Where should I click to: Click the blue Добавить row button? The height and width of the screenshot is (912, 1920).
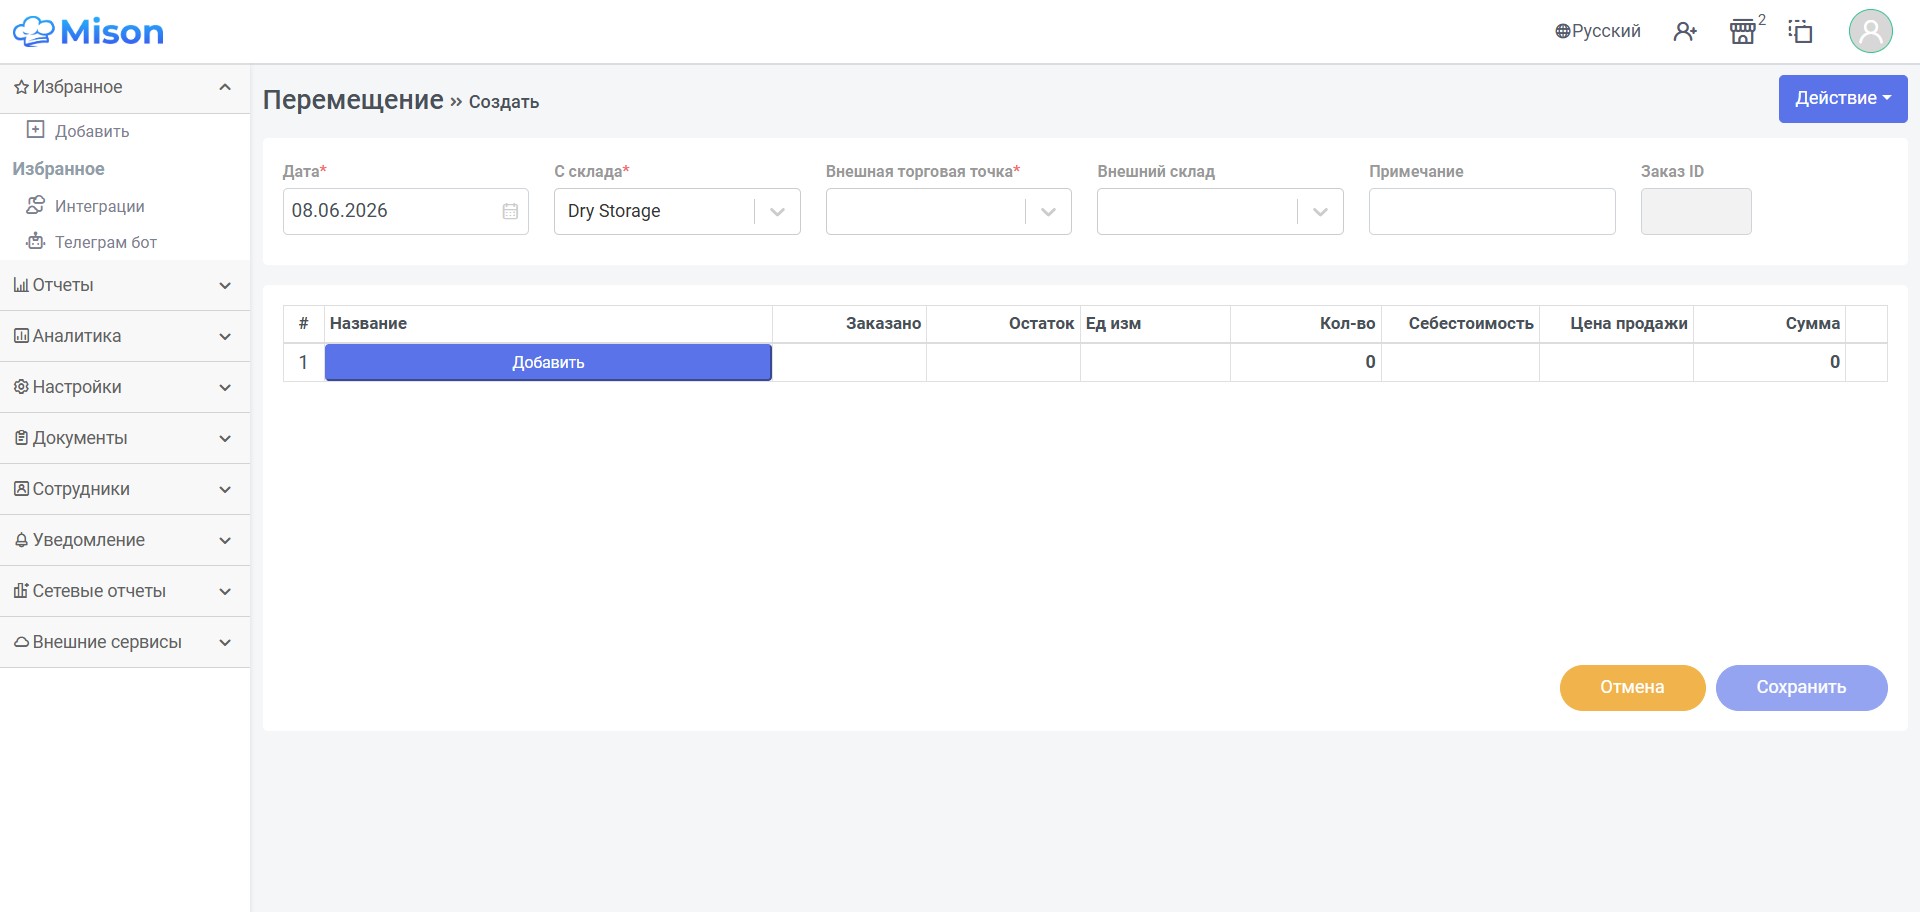(548, 362)
